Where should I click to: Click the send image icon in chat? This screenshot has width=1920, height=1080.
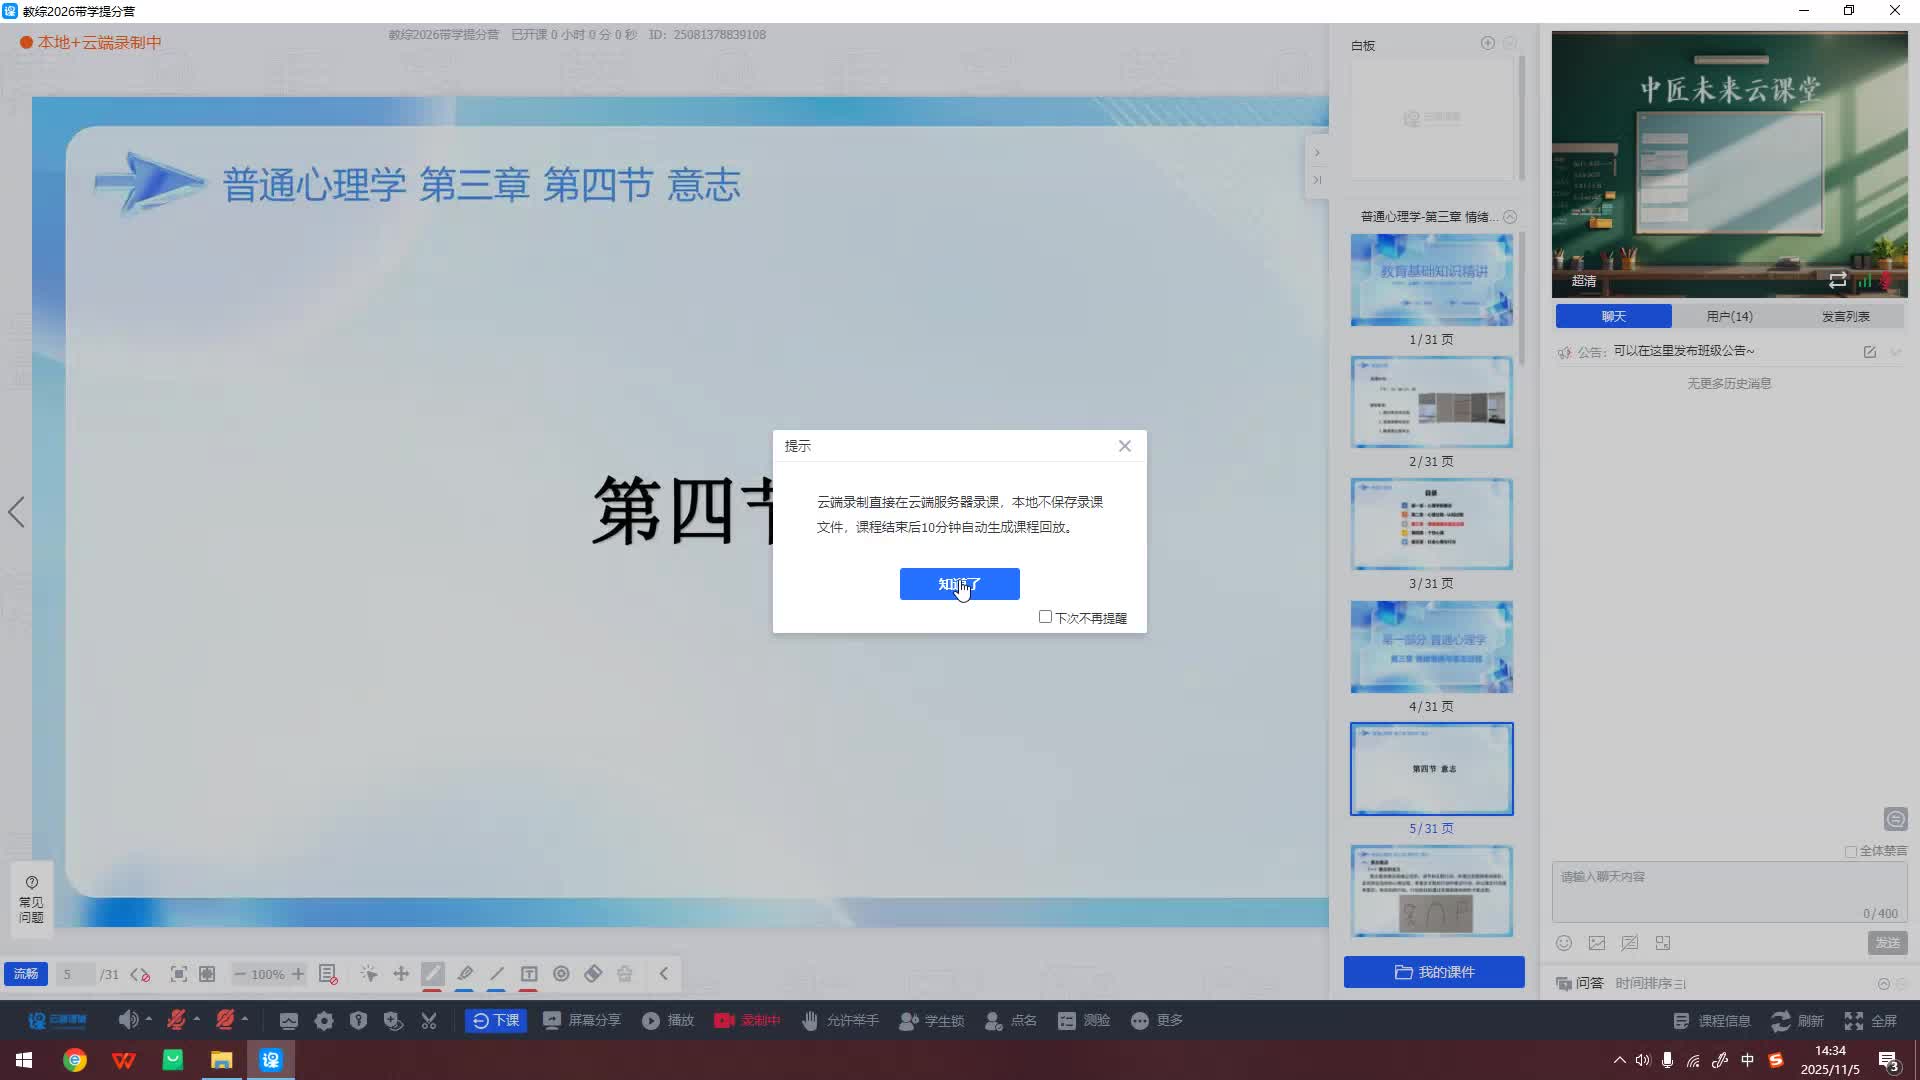click(x=1597, y=942)
